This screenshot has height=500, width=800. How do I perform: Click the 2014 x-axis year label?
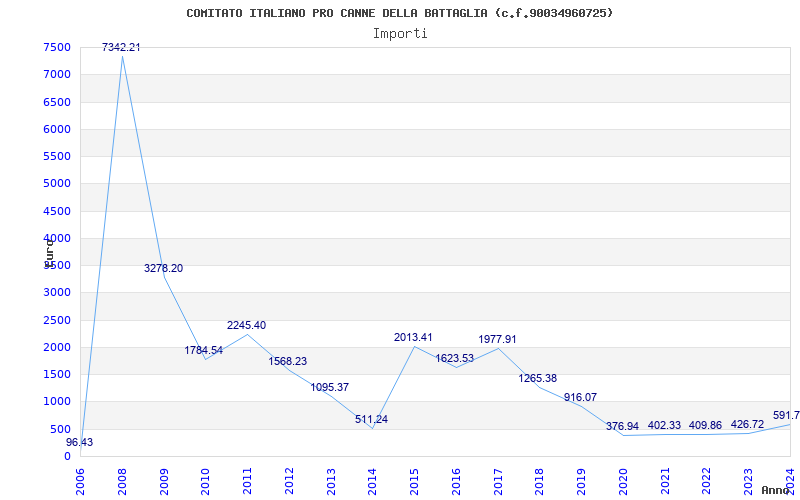pos(372,482)
